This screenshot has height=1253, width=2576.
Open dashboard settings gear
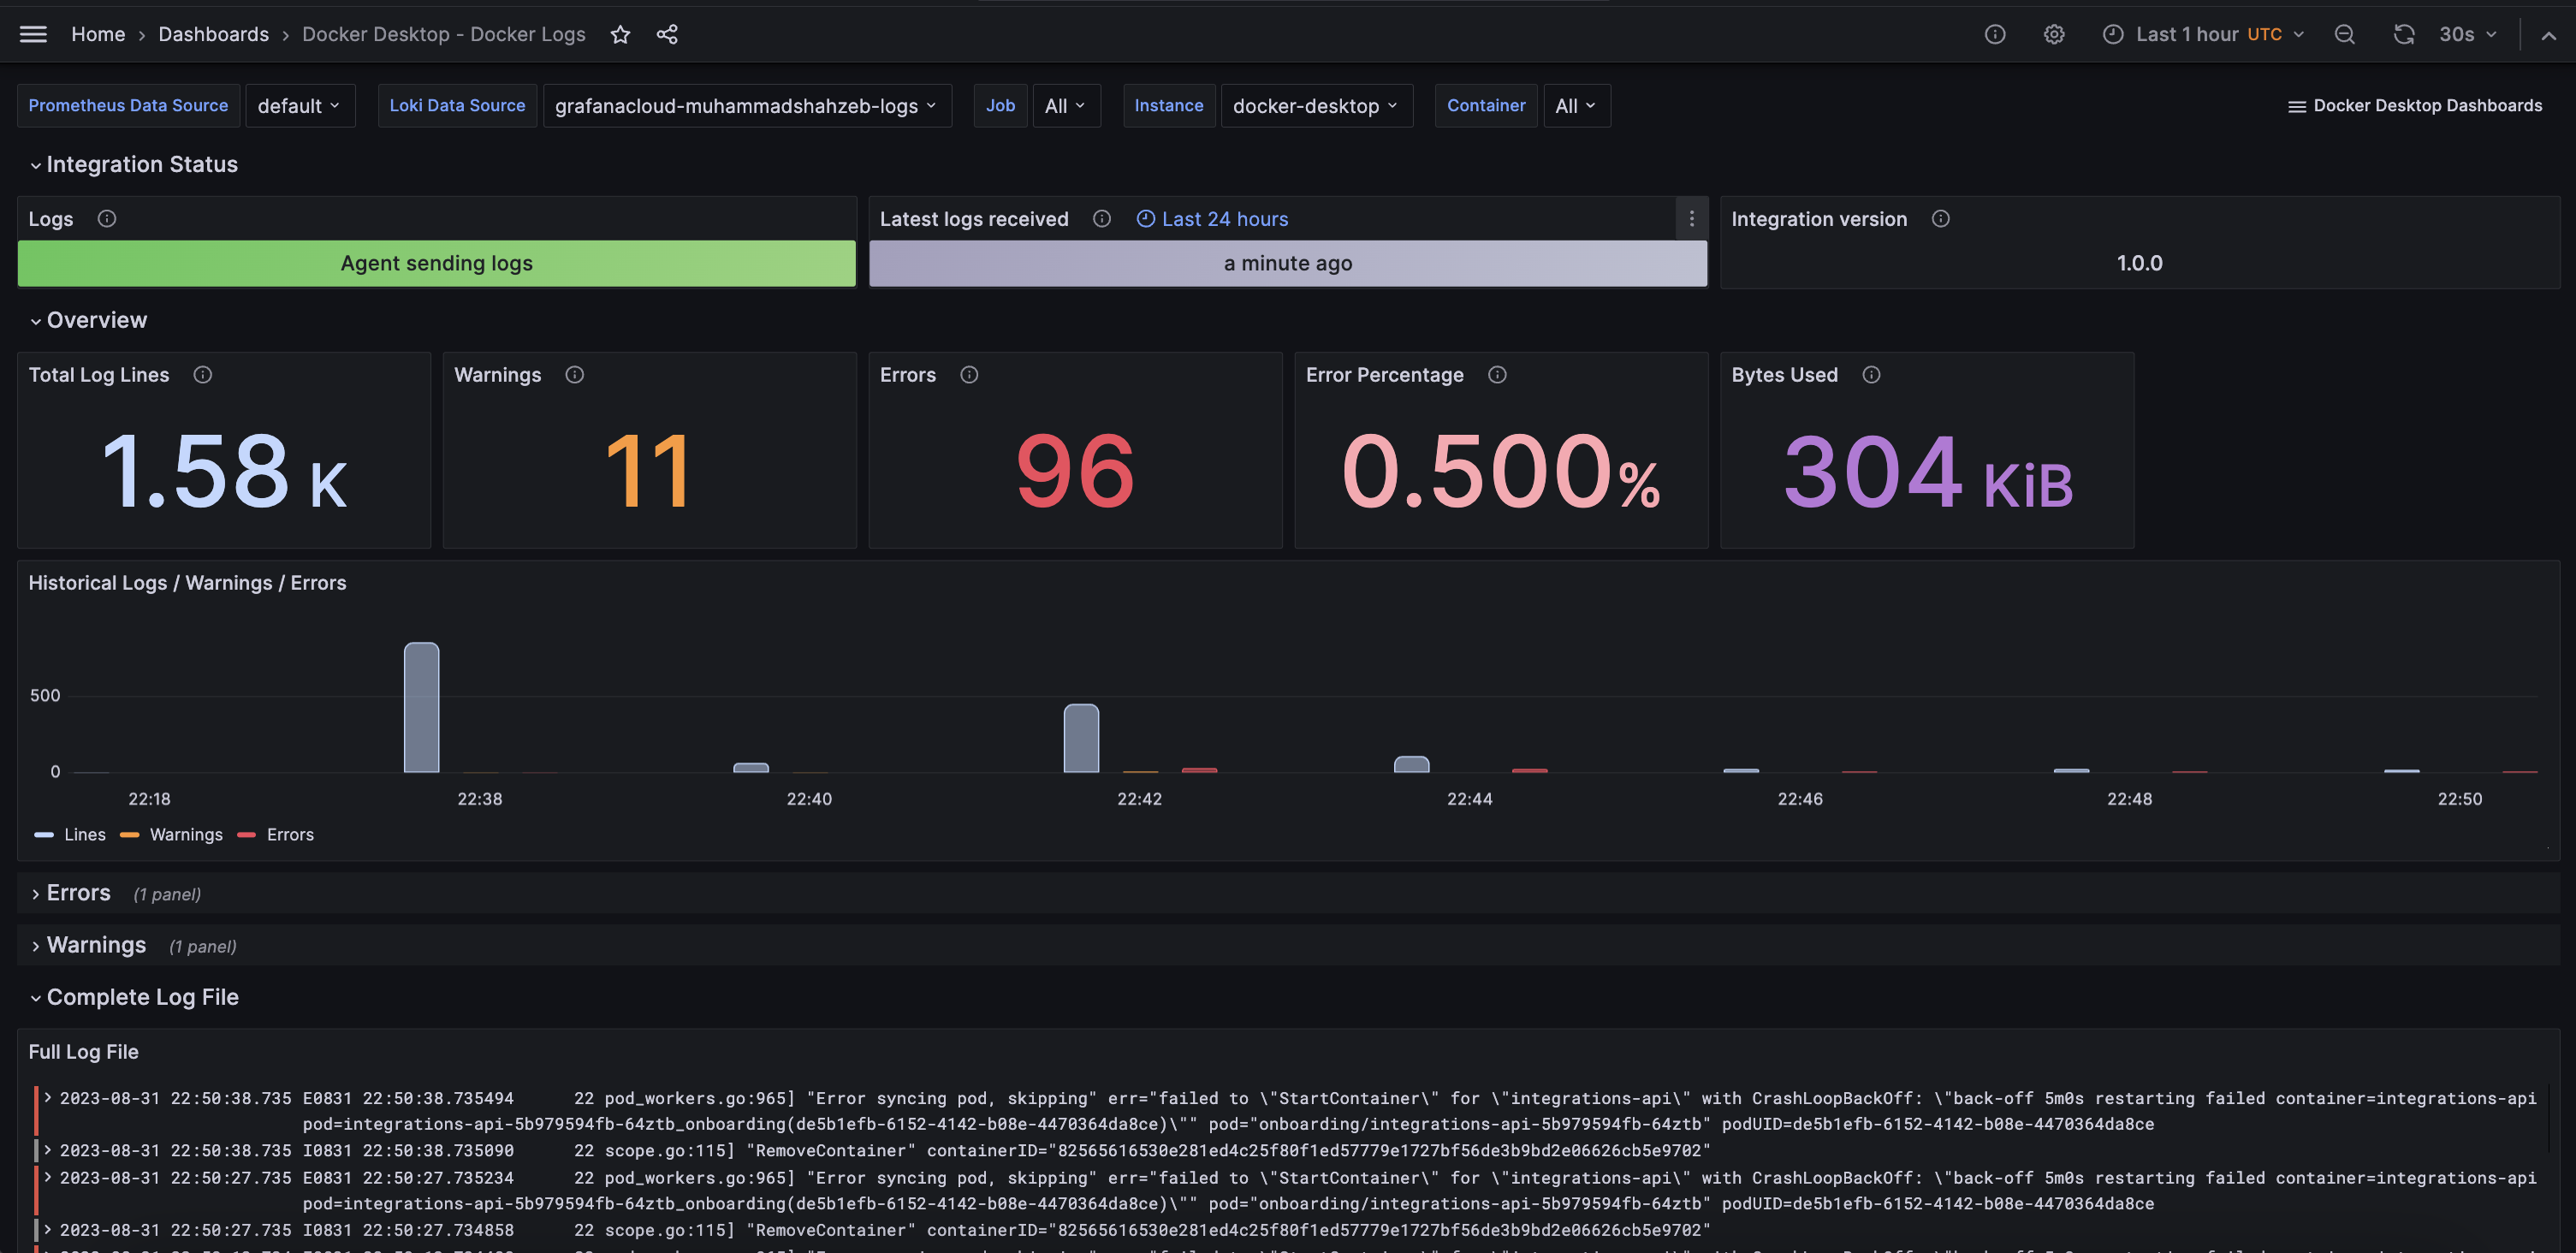2053,34
